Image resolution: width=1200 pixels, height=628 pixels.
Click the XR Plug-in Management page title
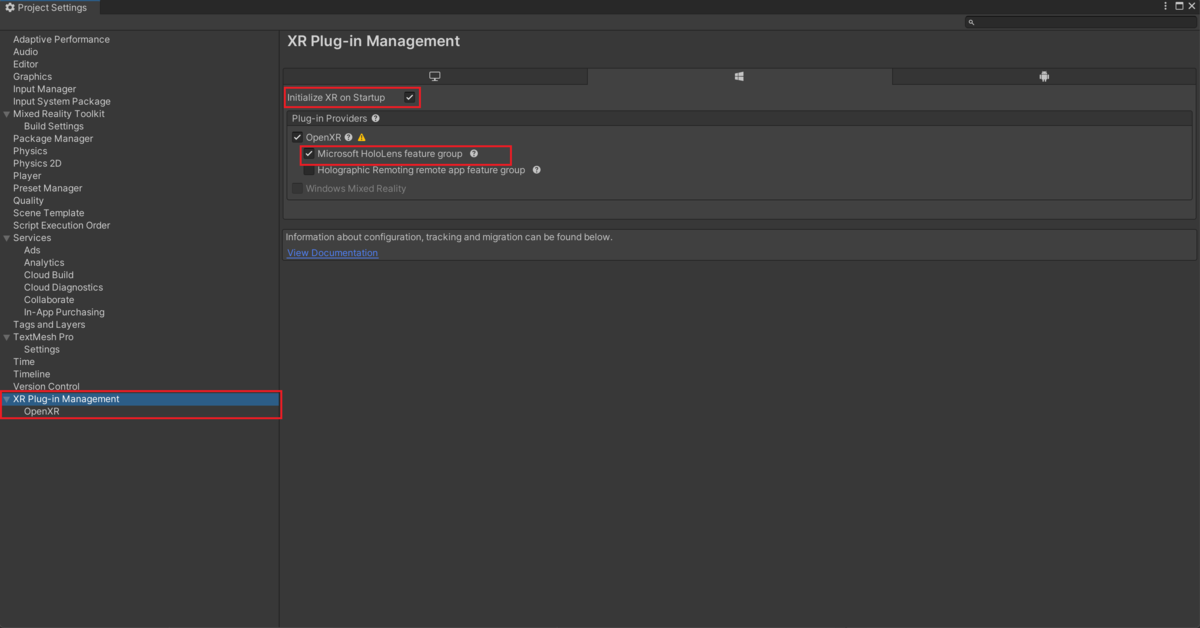pyautogui.click(x=373, y=41)
